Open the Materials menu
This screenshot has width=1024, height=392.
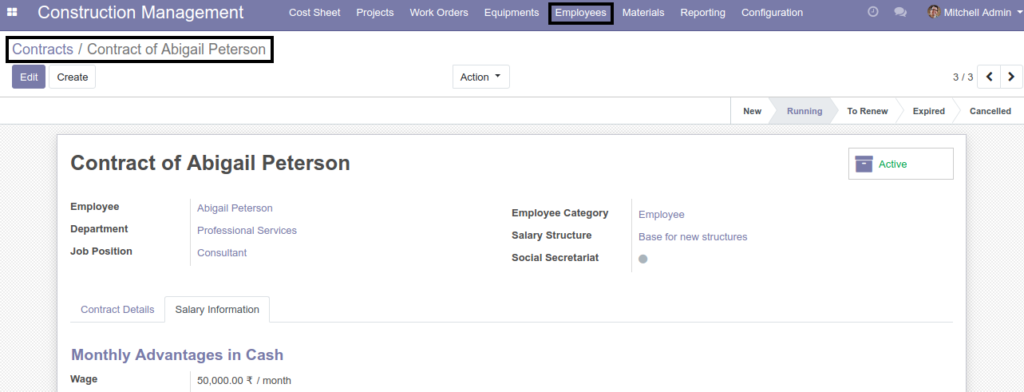tap(643, 12)
